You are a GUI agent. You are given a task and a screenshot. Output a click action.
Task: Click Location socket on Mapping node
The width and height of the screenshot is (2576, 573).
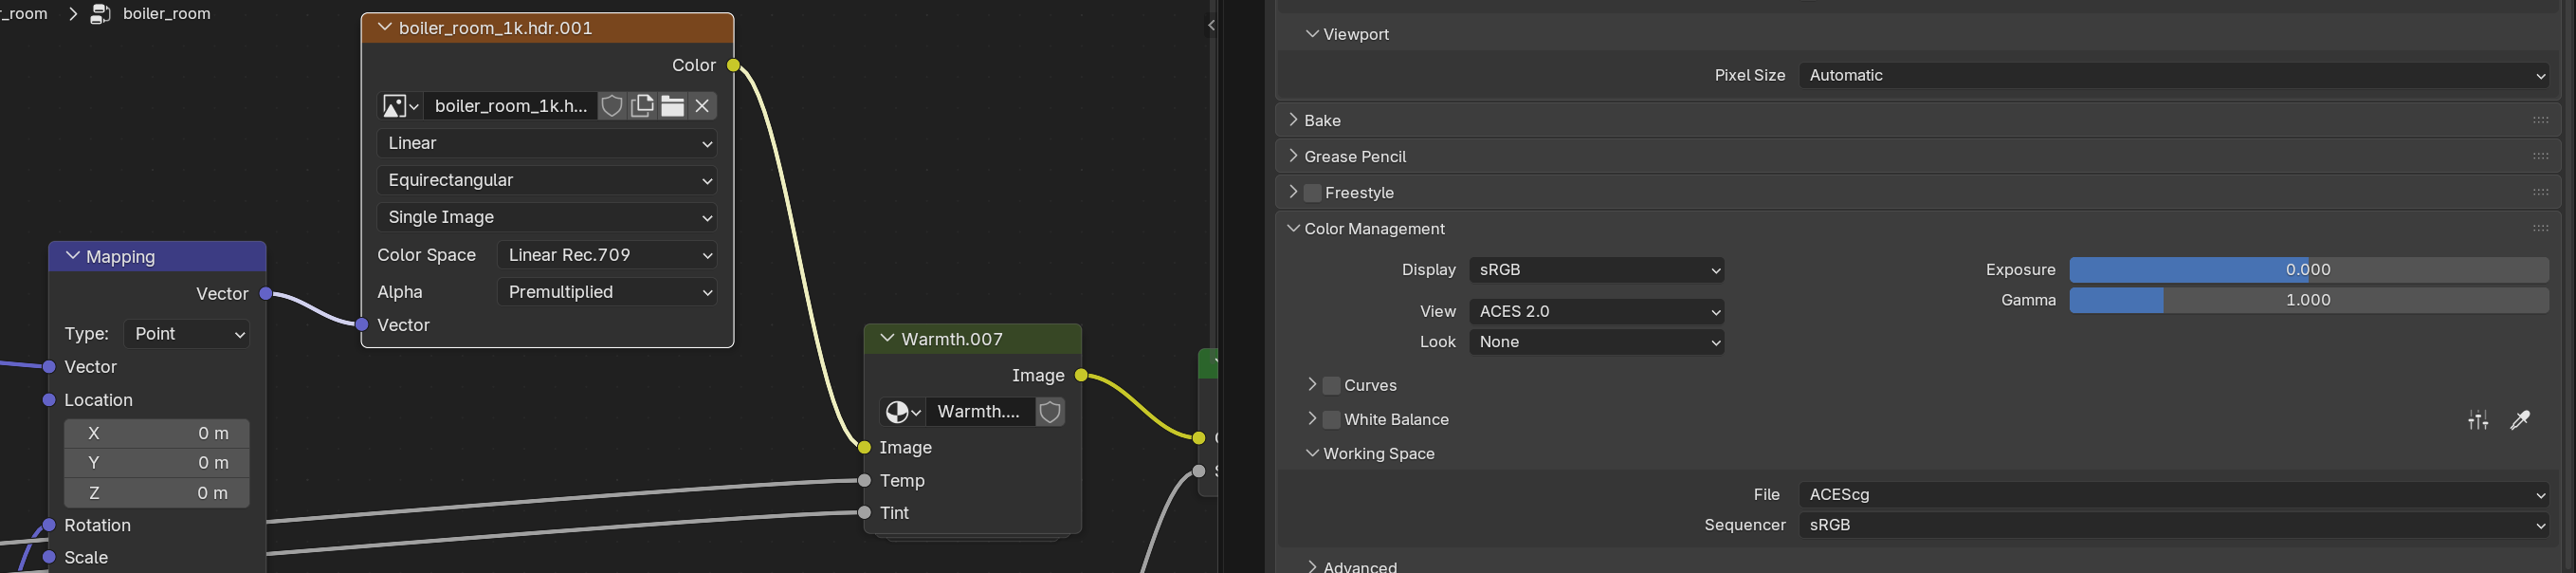point(49,400)
